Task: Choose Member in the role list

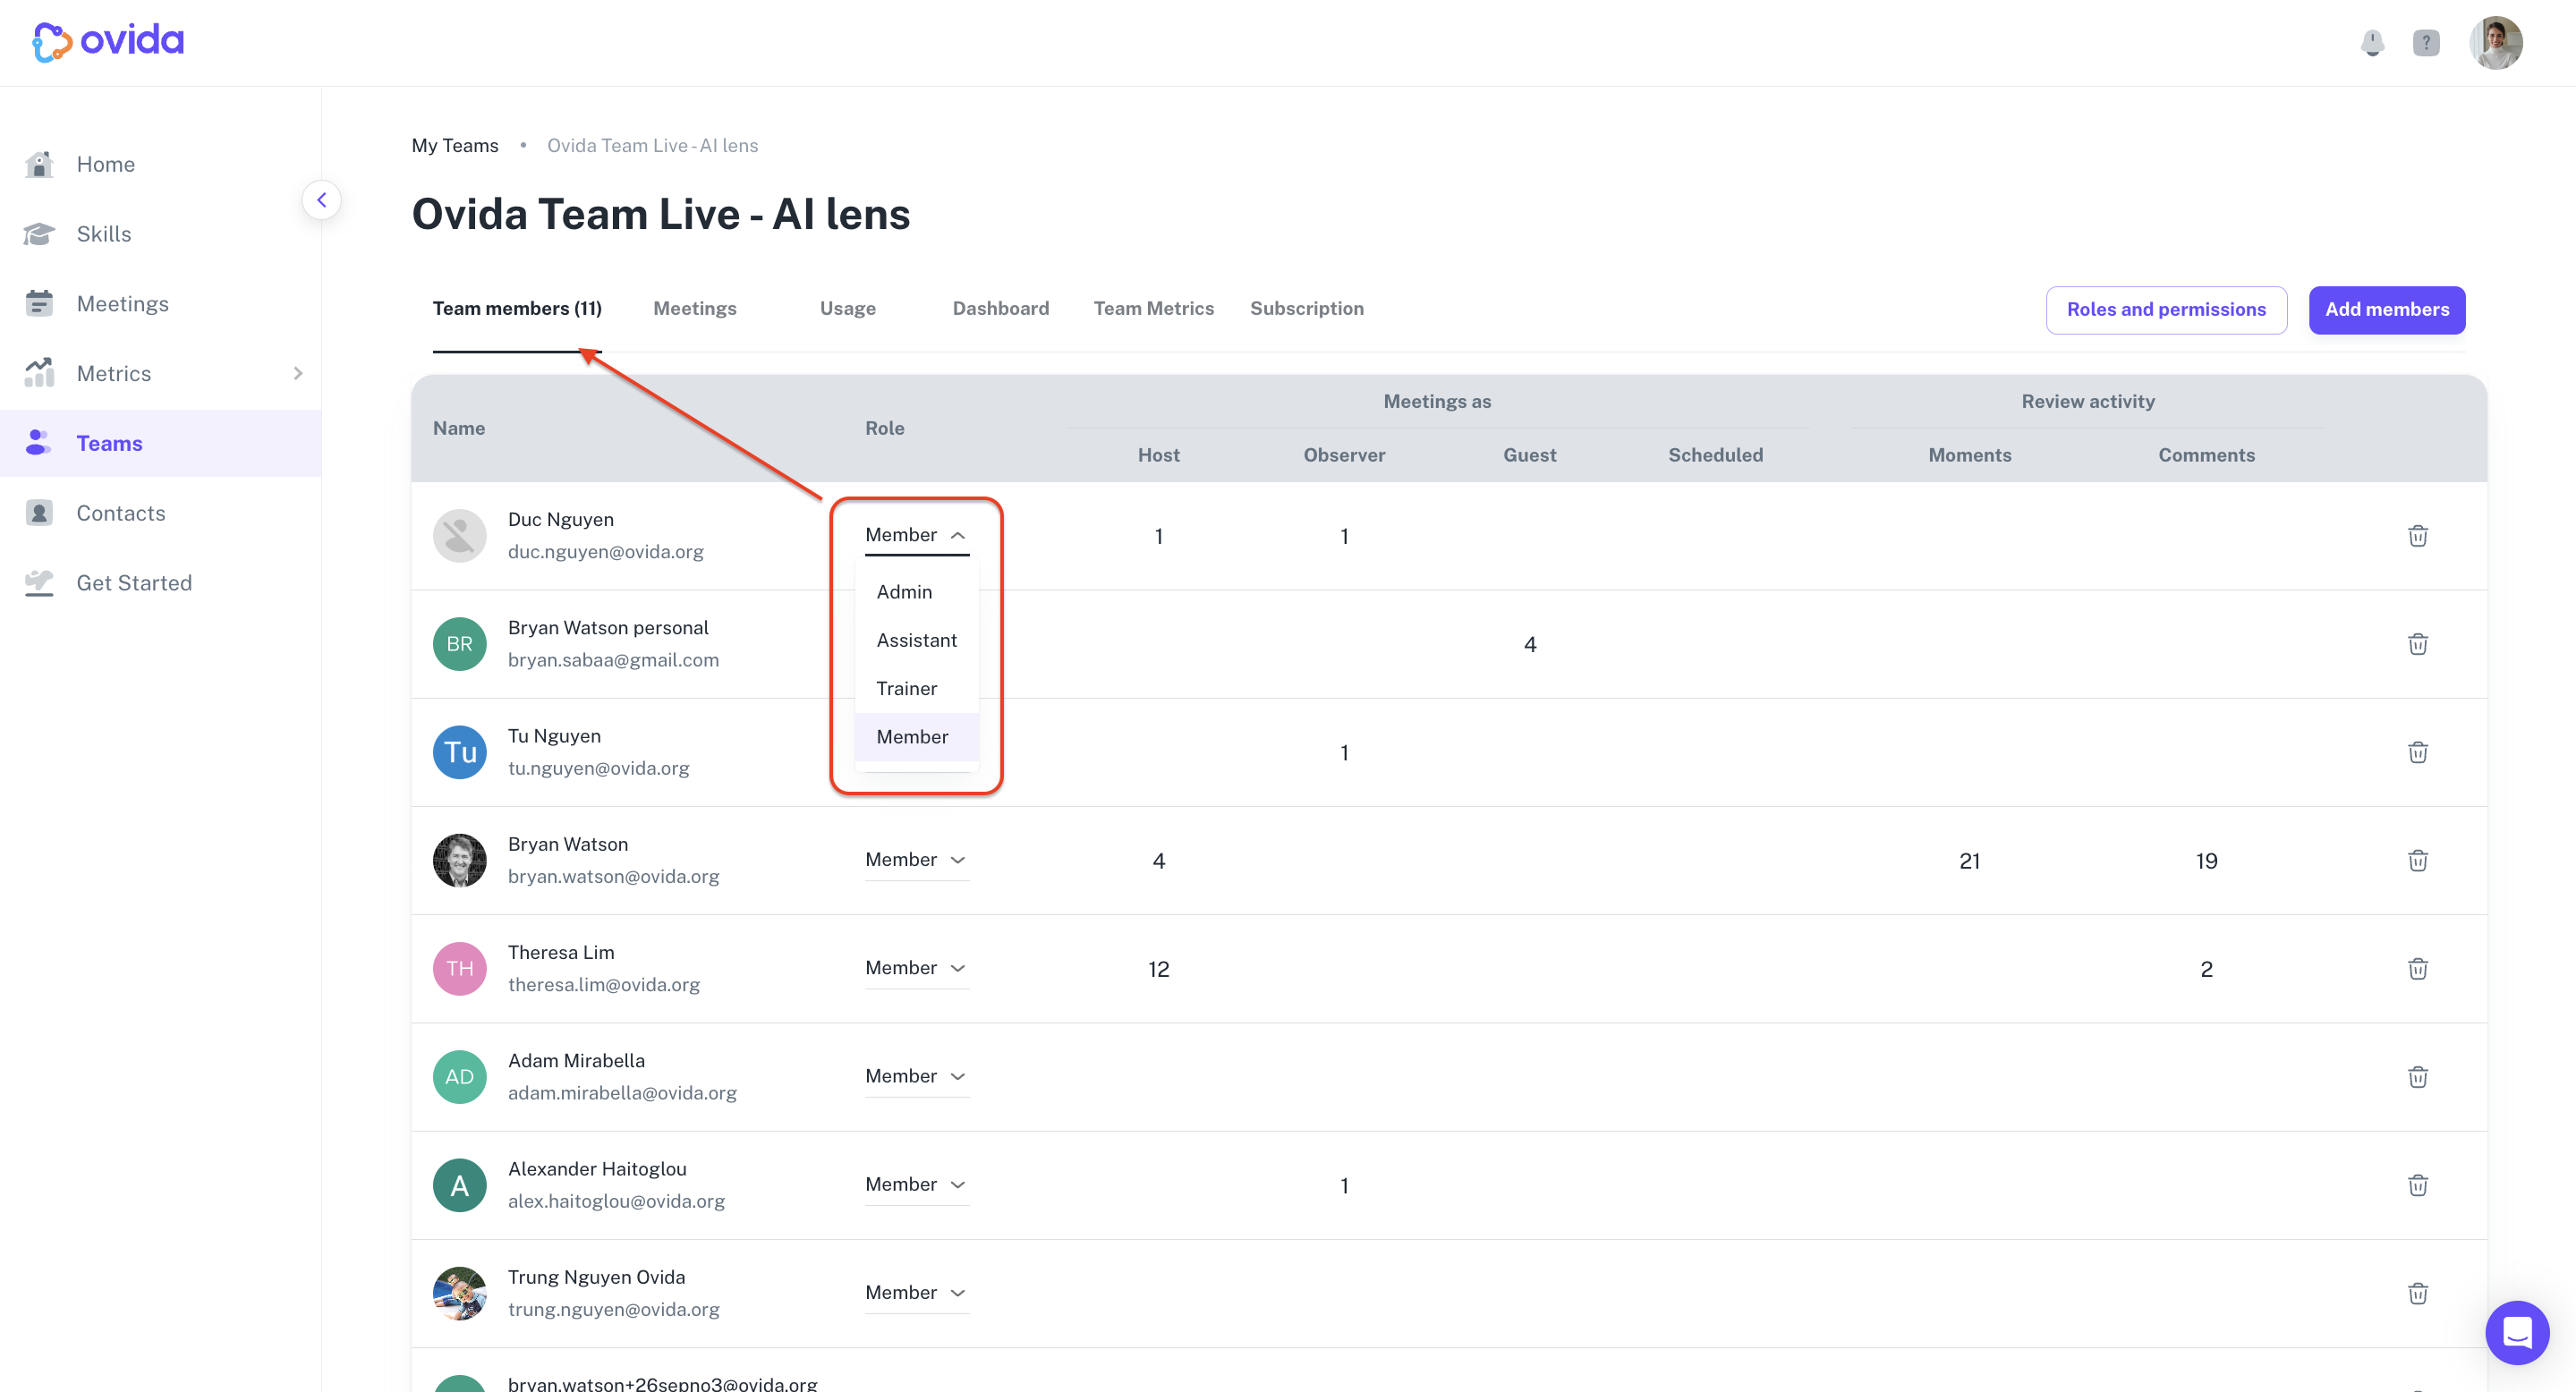Action: point(917,738)
